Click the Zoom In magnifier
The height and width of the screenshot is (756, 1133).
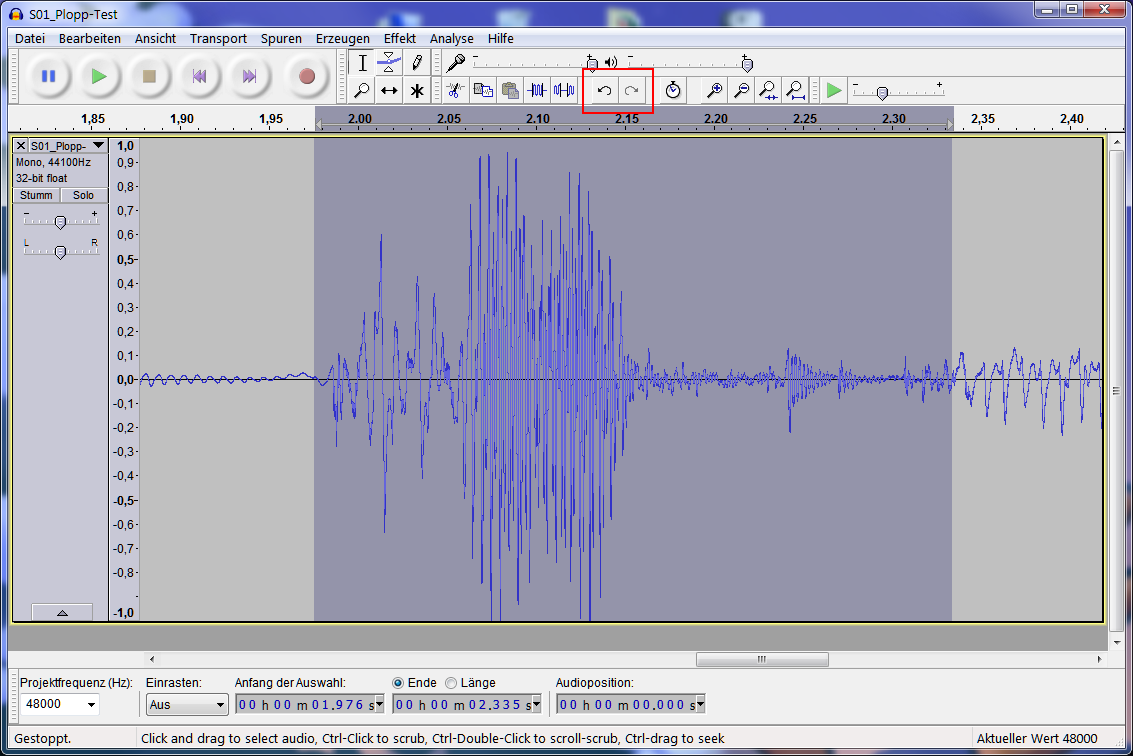click(x=714, y=90)
